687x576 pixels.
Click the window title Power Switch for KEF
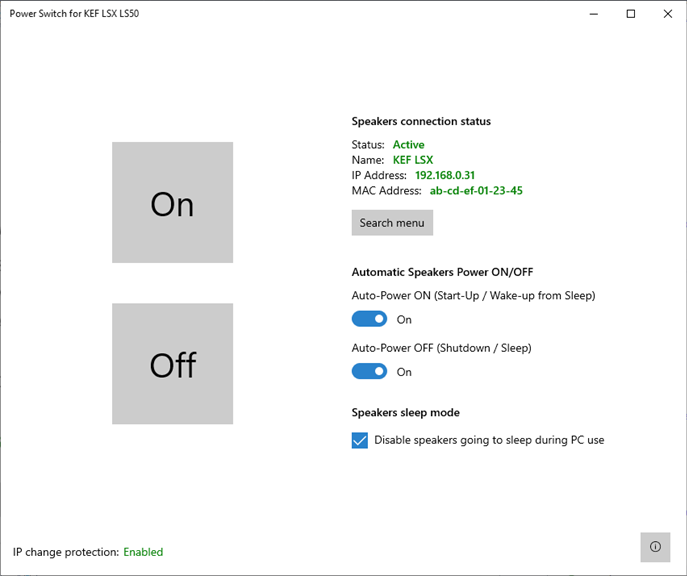[74, 14]
